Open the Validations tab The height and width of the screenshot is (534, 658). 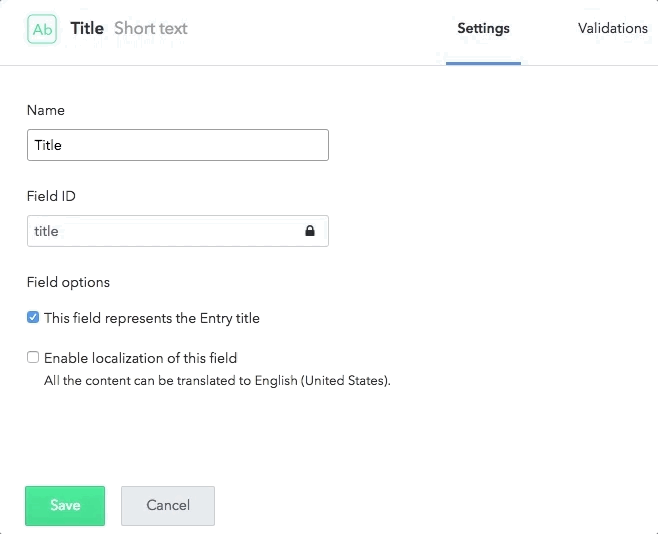point(612,28)
